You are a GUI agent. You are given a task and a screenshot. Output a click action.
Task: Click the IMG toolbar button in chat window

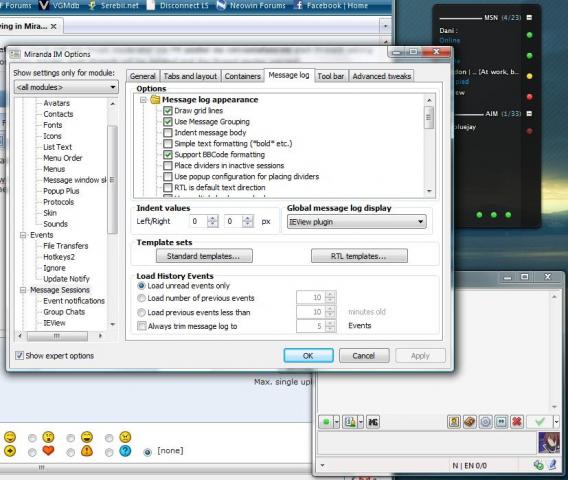[373, 422]
